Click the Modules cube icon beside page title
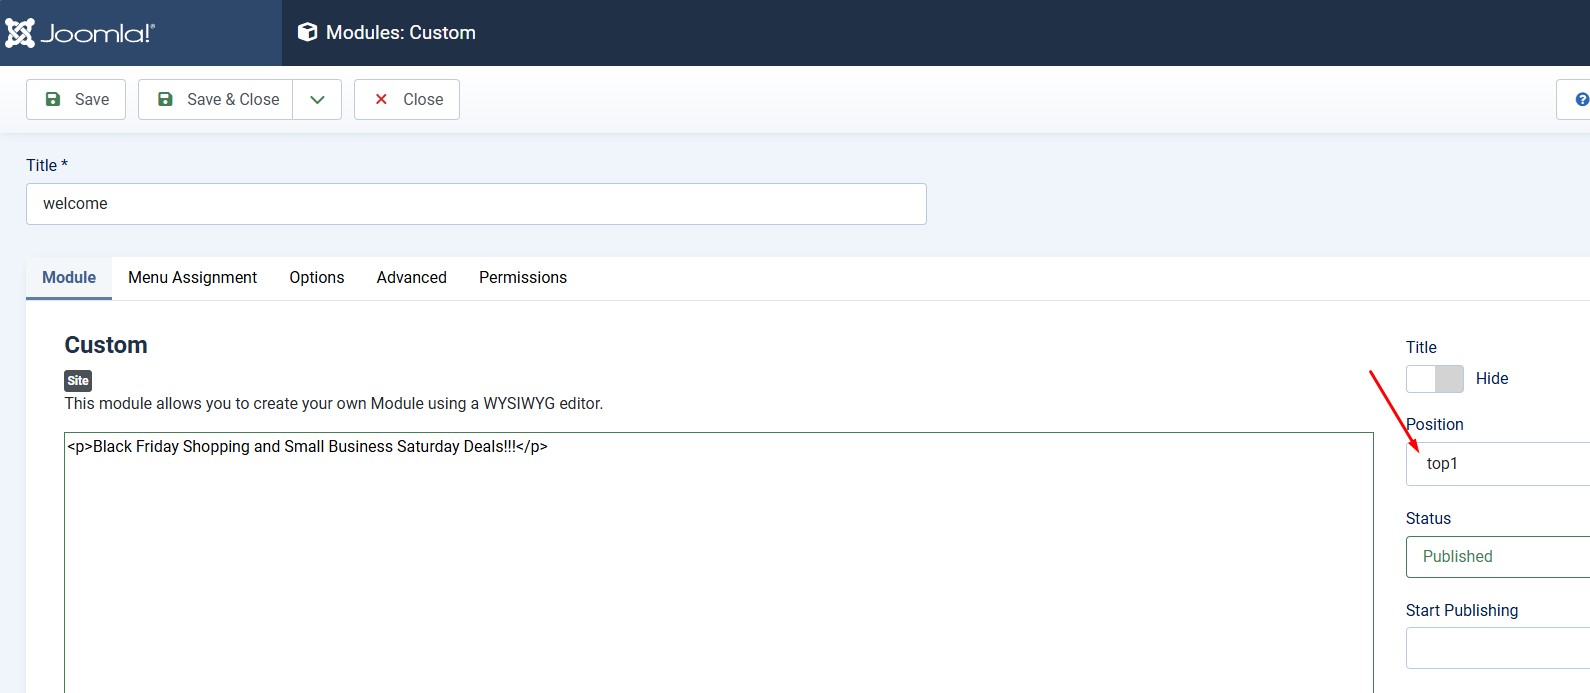1590x693 pixels. pyautogui.click(x=307, y=33)
